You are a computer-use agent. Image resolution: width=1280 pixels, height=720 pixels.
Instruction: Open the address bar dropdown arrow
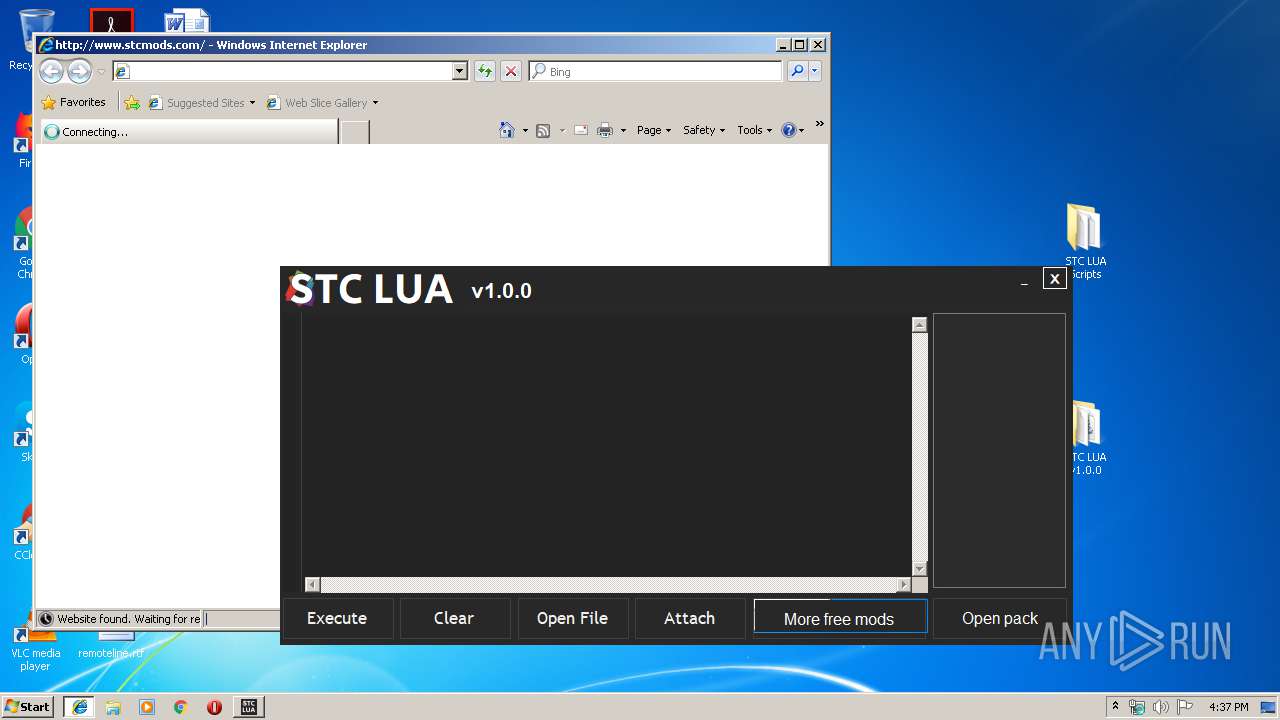tap(460, 71)
